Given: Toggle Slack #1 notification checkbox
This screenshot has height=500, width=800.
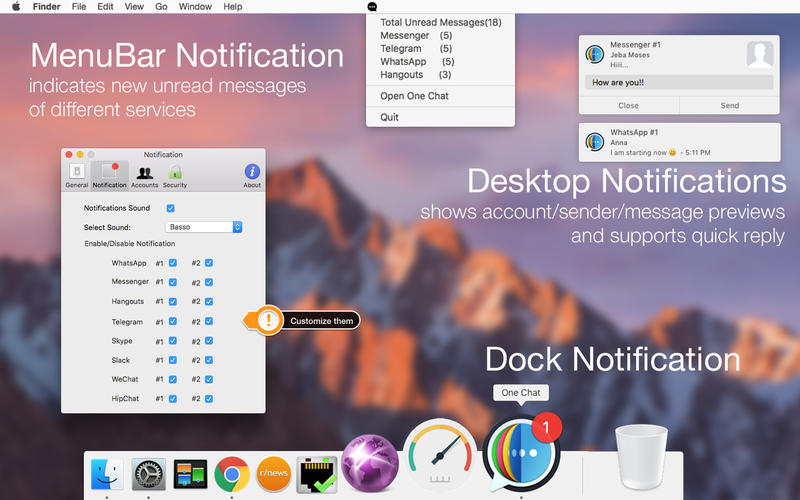Looking at the screenshot, I should 173,360.
